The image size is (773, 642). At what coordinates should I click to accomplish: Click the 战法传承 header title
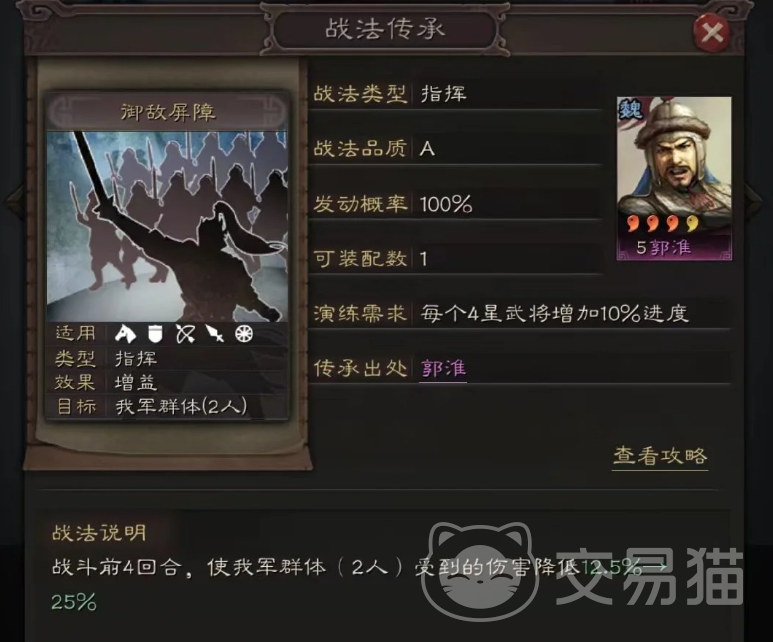[385, 29]
